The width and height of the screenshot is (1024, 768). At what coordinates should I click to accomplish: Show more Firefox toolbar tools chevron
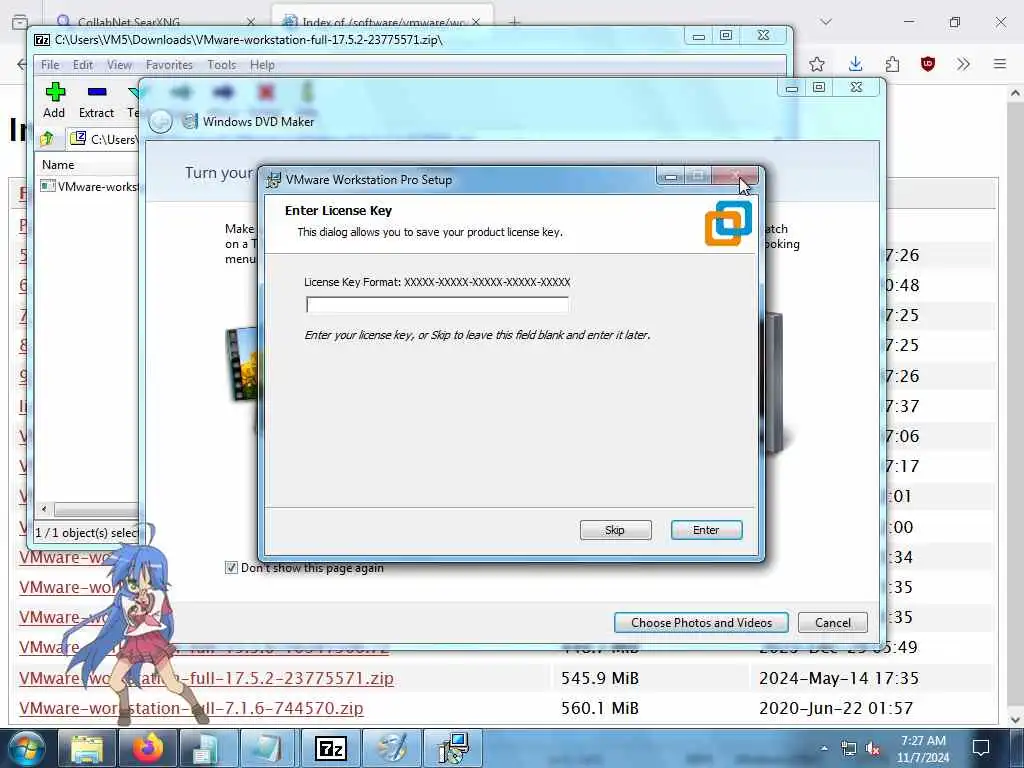(x=963, y=64)
